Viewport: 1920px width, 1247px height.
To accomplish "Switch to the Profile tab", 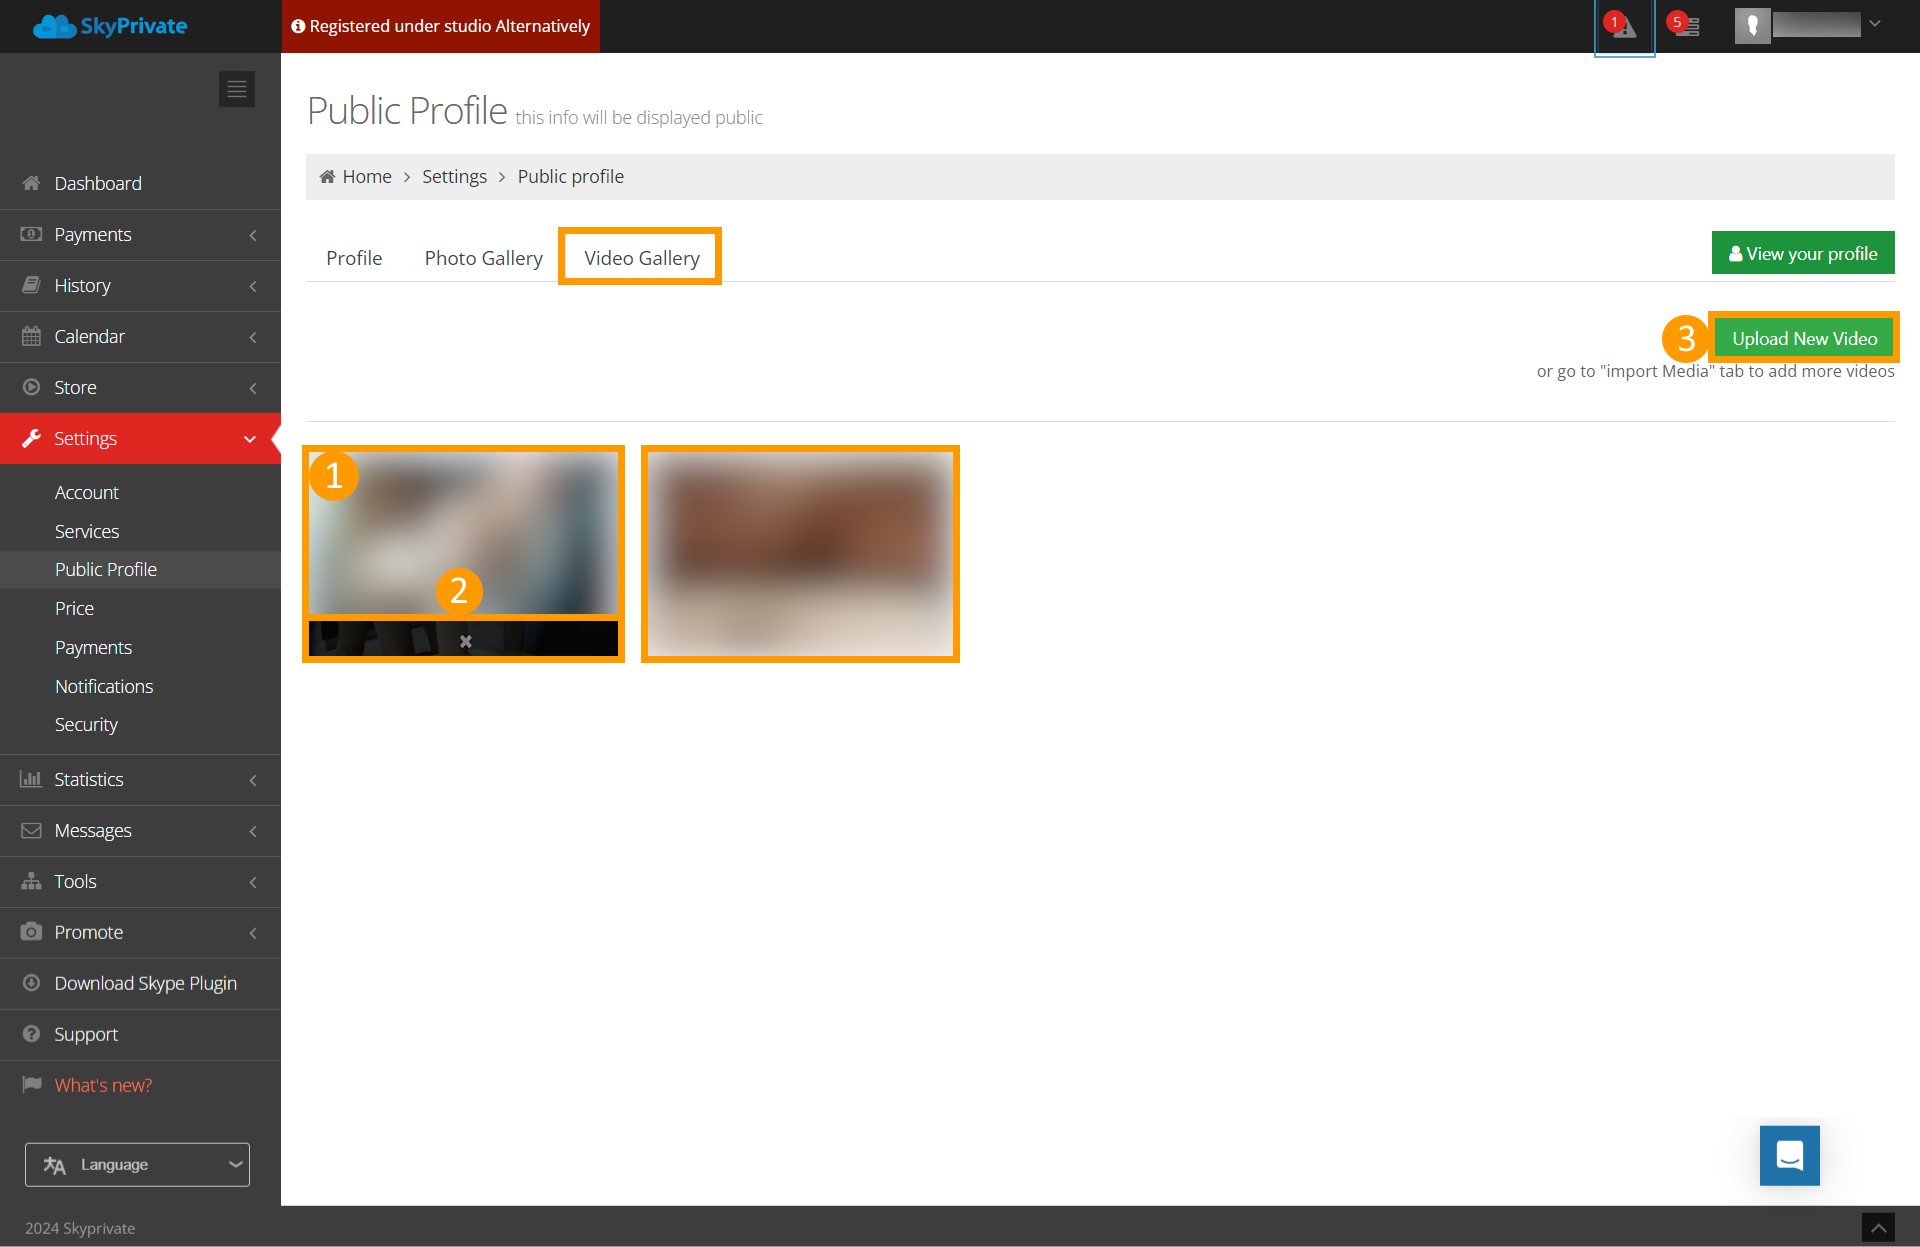I will tap(354, 258).
